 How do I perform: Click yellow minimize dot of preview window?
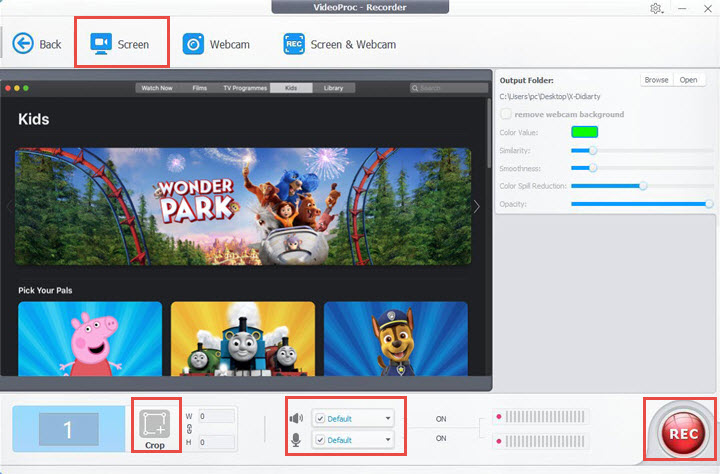coord(17,88)
